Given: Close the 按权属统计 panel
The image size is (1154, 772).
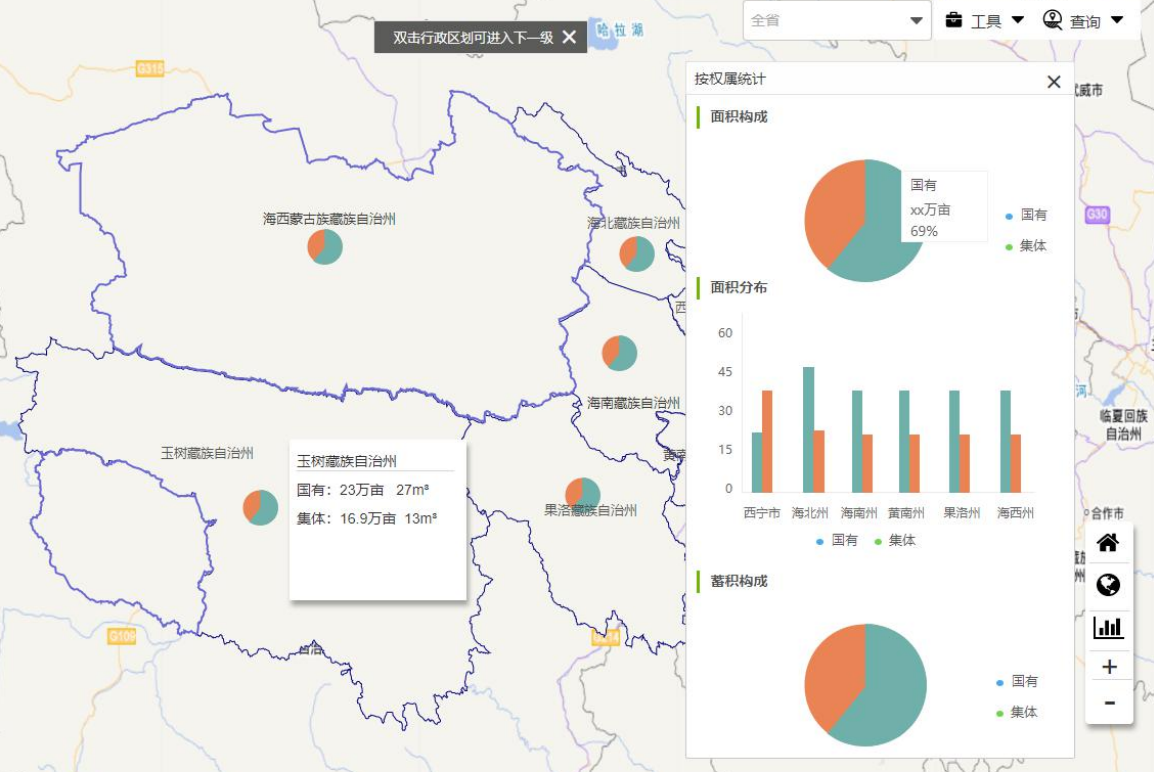Looking at the screenshot, I should pos(1053,82).
